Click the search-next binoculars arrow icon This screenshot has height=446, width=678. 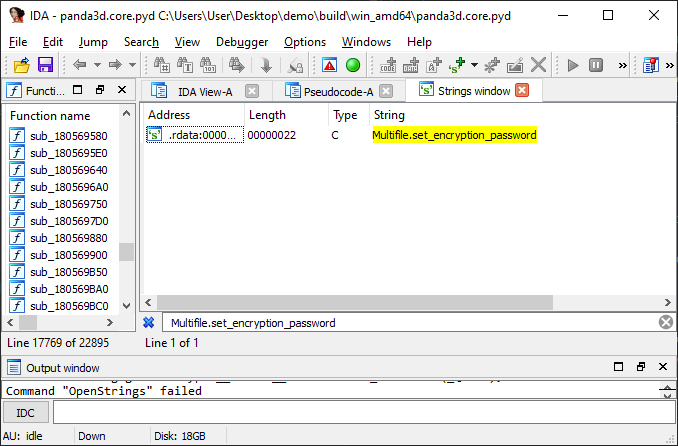(x=237, y=65)
